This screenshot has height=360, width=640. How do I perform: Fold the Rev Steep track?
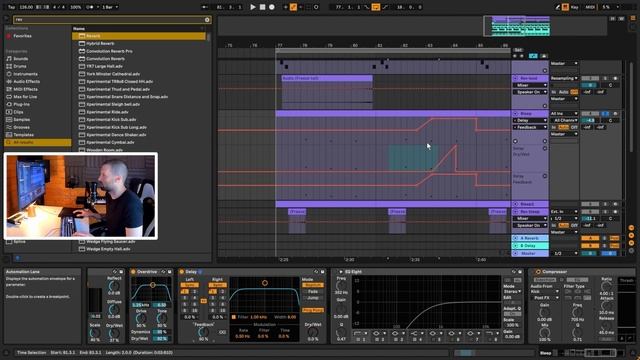516,211
